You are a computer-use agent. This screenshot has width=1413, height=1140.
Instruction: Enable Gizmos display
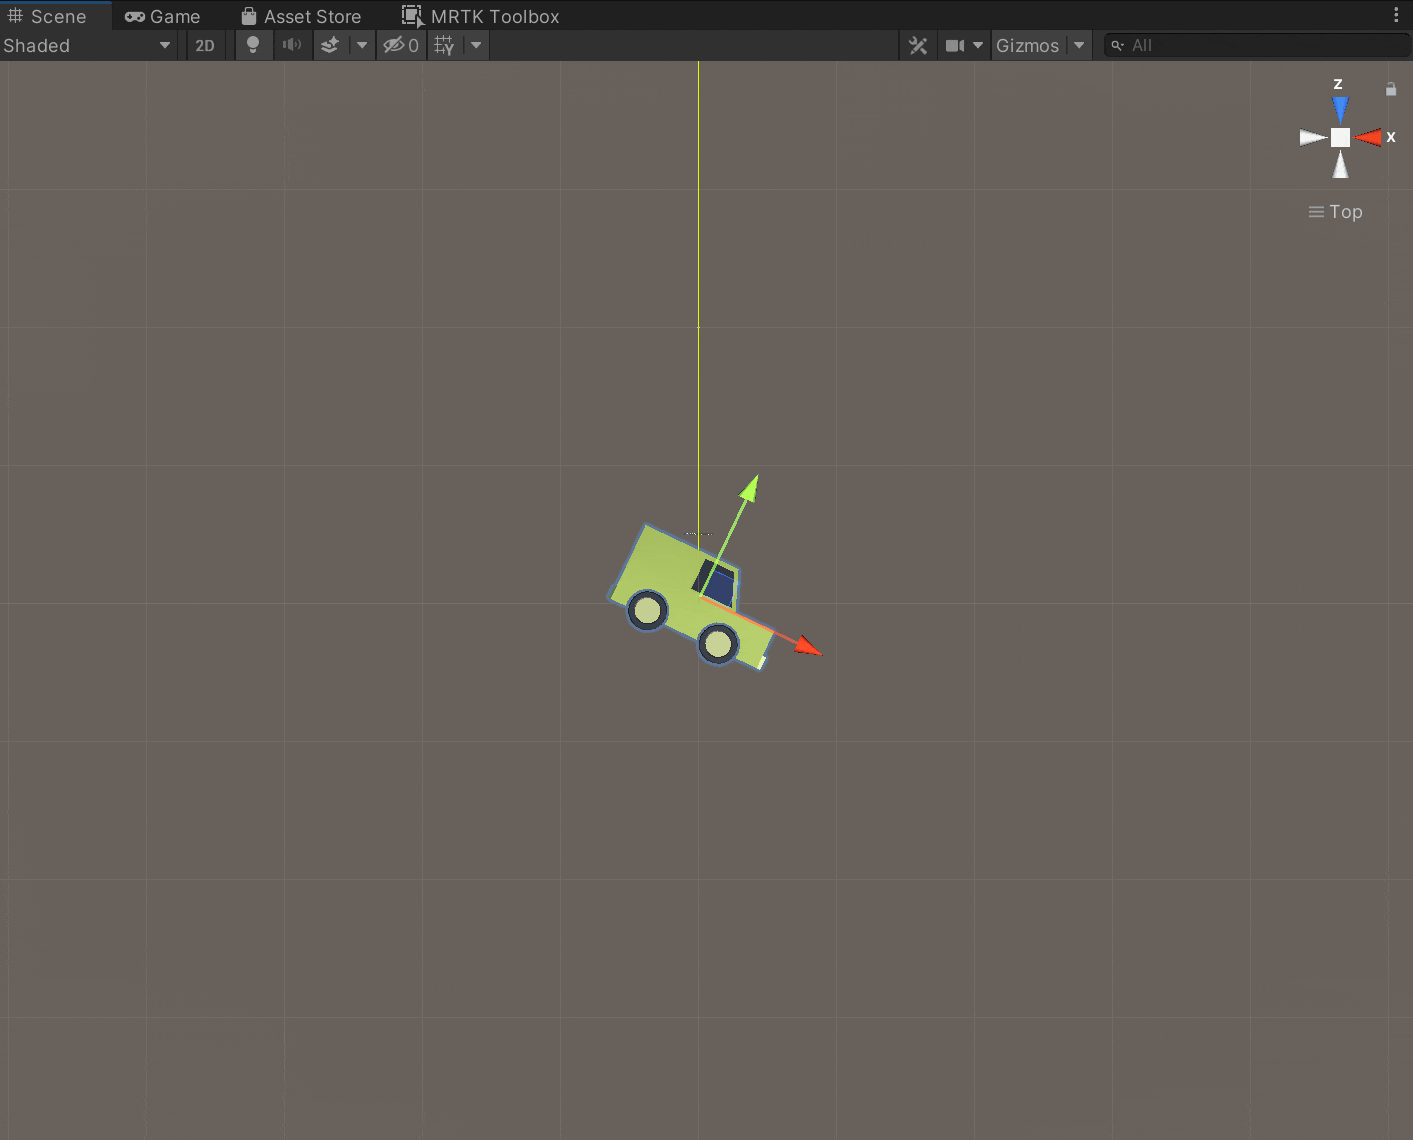pyautogui.click(x=1027, y=45)
